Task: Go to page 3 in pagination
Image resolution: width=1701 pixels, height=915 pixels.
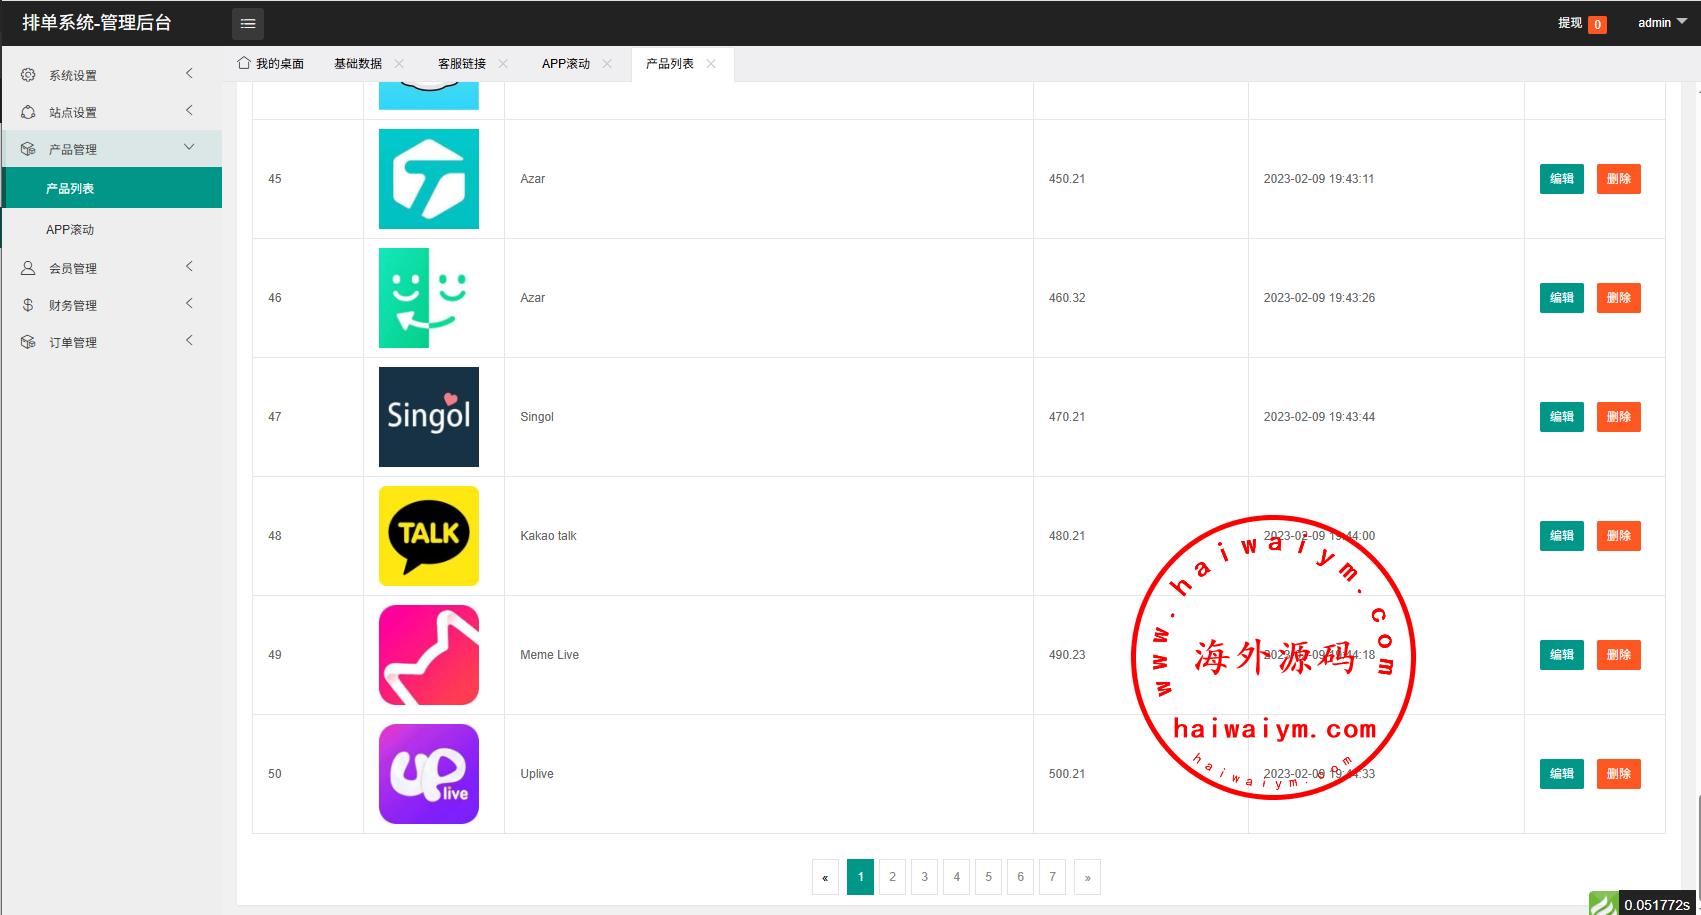Action: click(924, 877)
